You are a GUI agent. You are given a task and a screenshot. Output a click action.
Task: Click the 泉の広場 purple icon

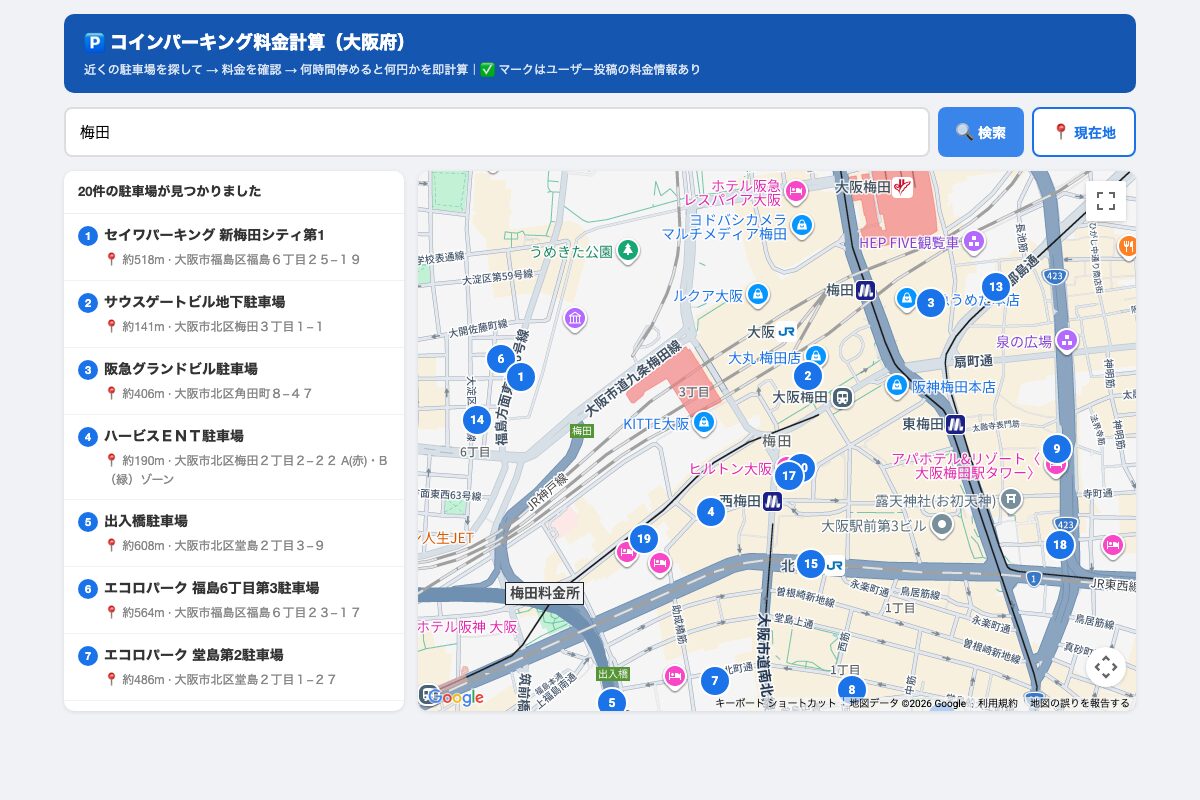point(1067,341)
